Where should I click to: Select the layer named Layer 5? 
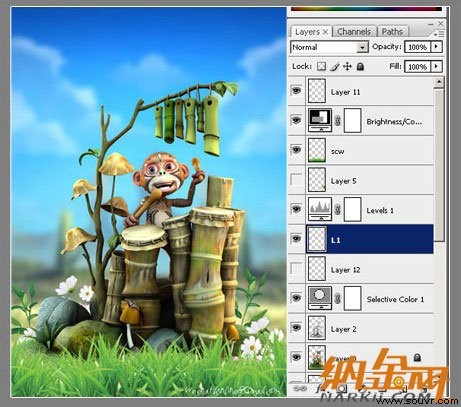click(343, 181)
